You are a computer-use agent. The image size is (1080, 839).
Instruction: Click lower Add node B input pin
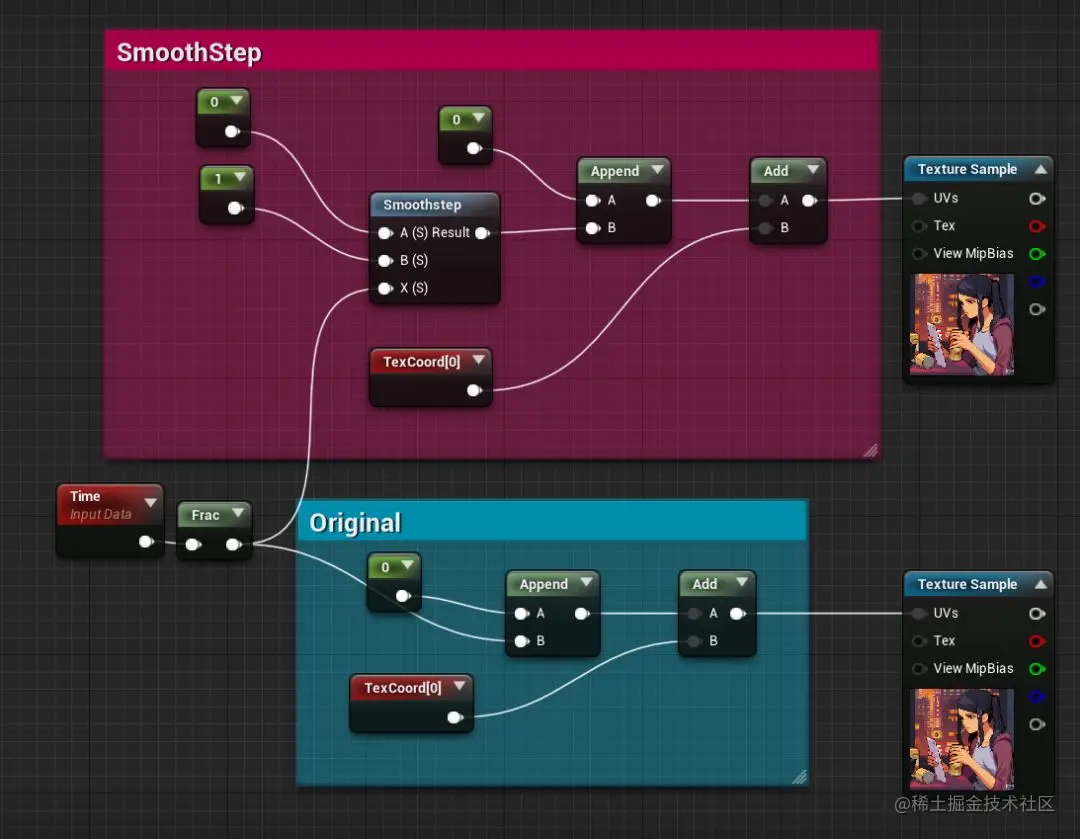click(x=694, y=641)
